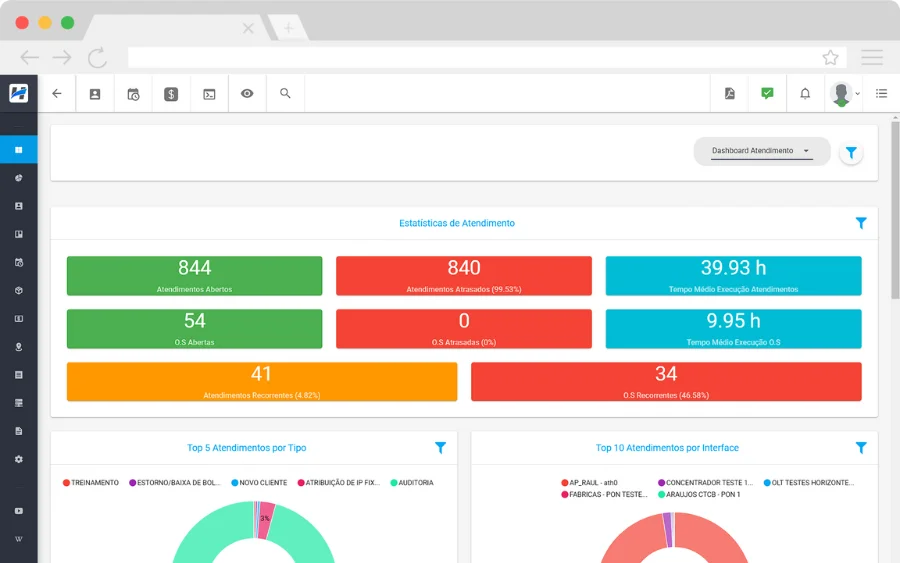Image resolution: width=900 pixels, height=563 pixels.
Task: Open the Dashboard Atendimento dropdown
Action: point(761,151)
